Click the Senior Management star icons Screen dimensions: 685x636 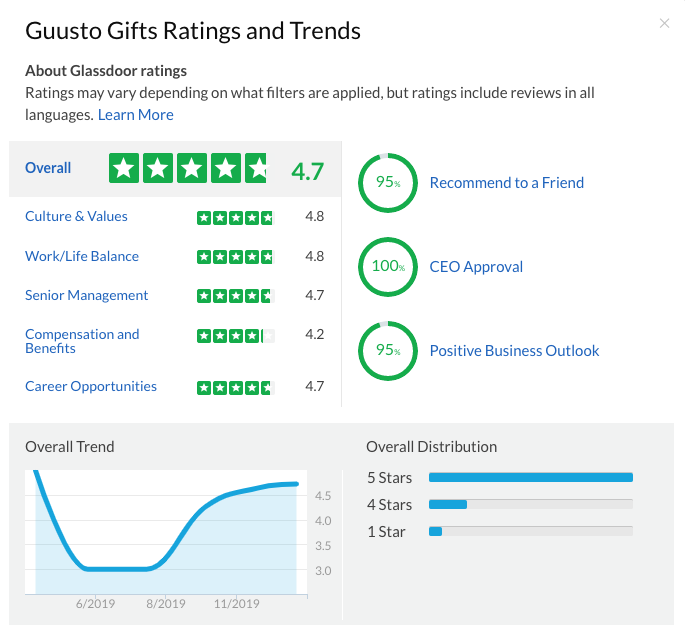click(235, 296)
